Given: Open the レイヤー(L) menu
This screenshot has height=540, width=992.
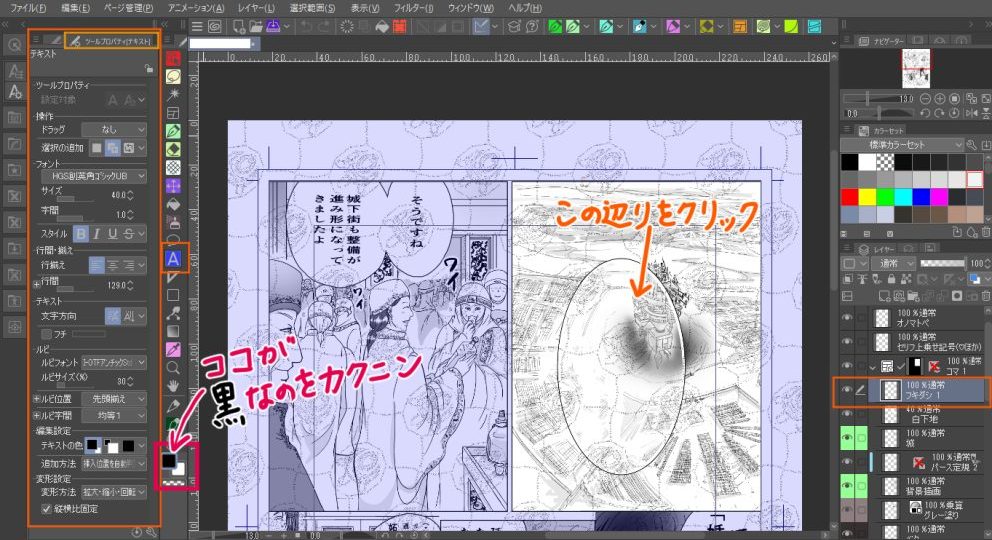Looking at the screenshot, I should [256, 8].
